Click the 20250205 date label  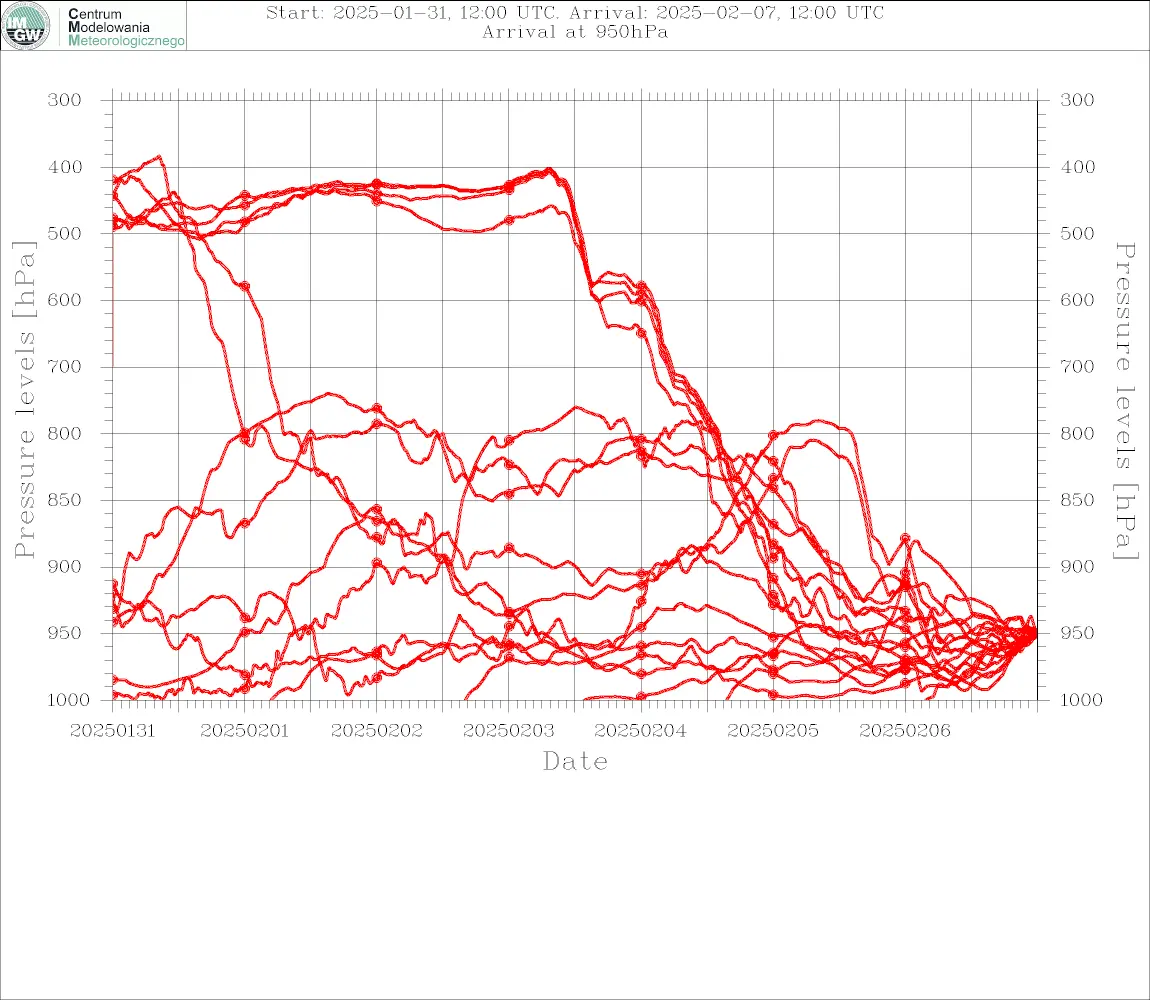(x=773, y=731)
